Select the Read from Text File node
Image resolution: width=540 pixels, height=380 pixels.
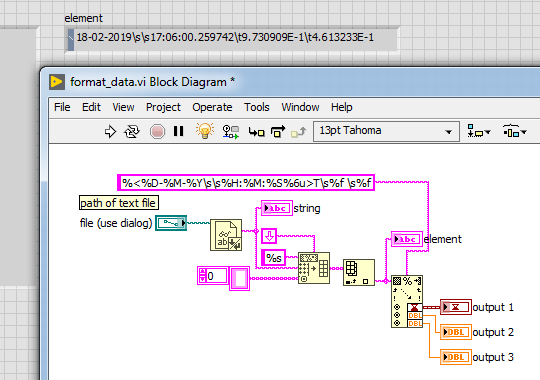point(226,235)
